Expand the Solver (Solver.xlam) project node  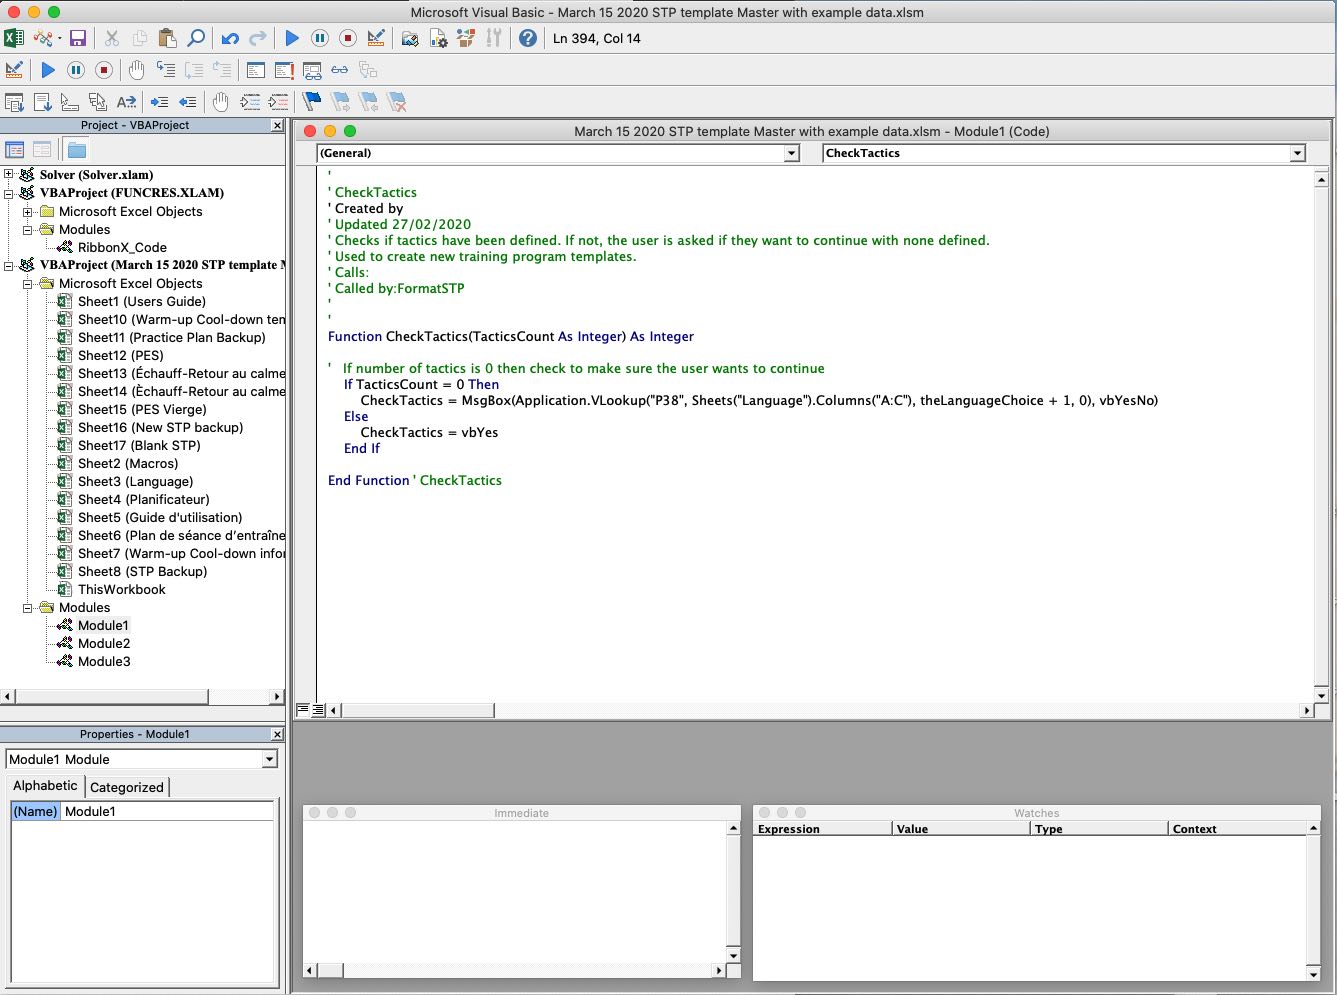(9, 175)
